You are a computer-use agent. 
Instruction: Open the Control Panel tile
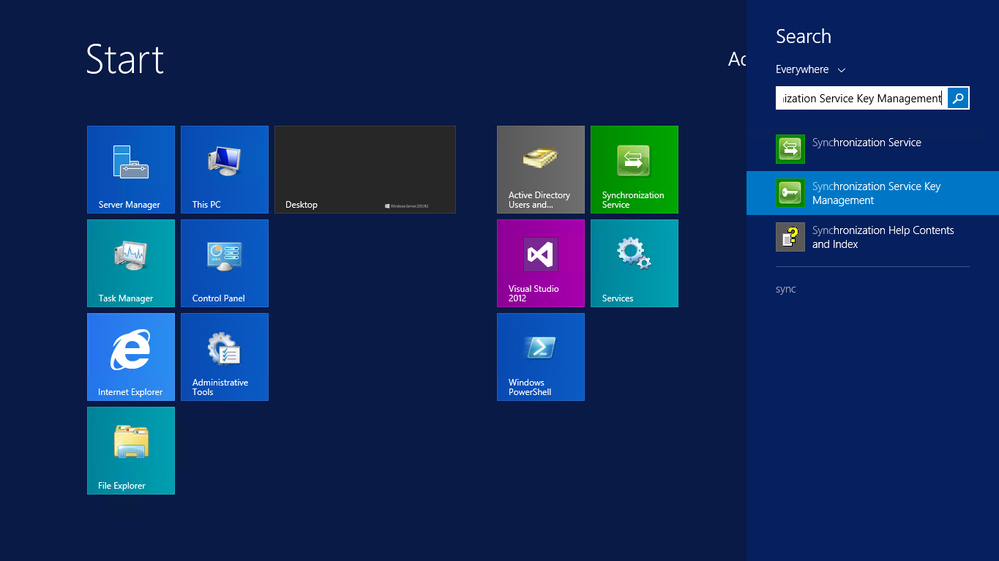(224, 263)
